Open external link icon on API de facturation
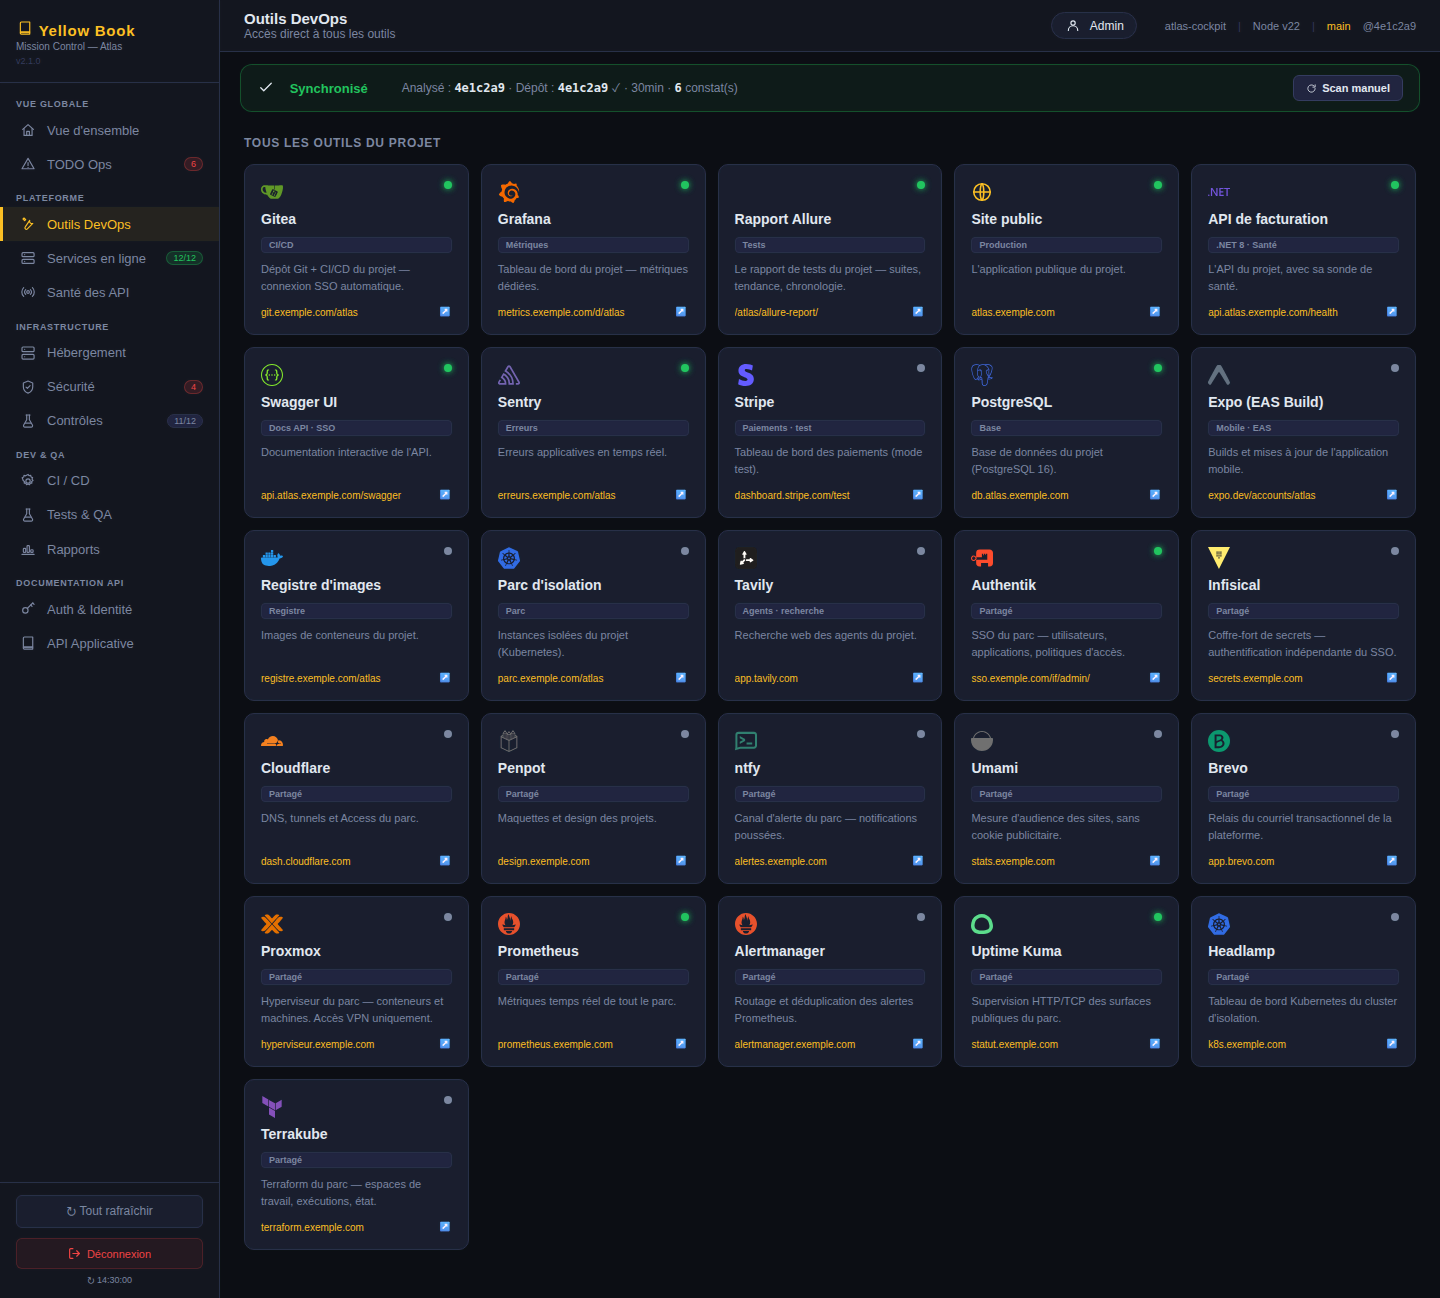The width and height of the screenshot is (1440, 1298). point(1392,312)
